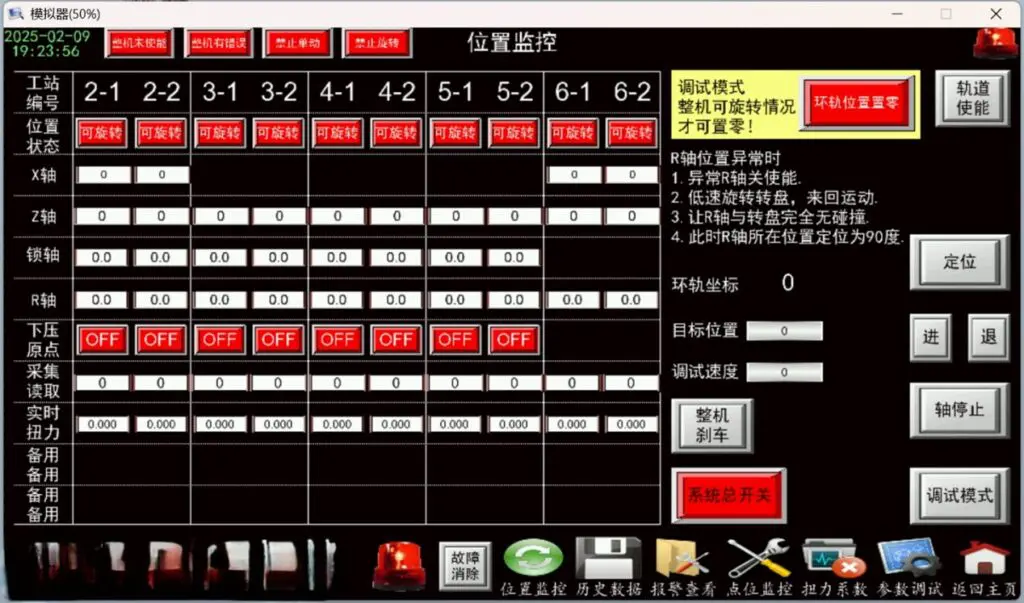Click the red alarm siren in bottom bar
This screenshot has height=603, width=1024.
tap(398, 566)
